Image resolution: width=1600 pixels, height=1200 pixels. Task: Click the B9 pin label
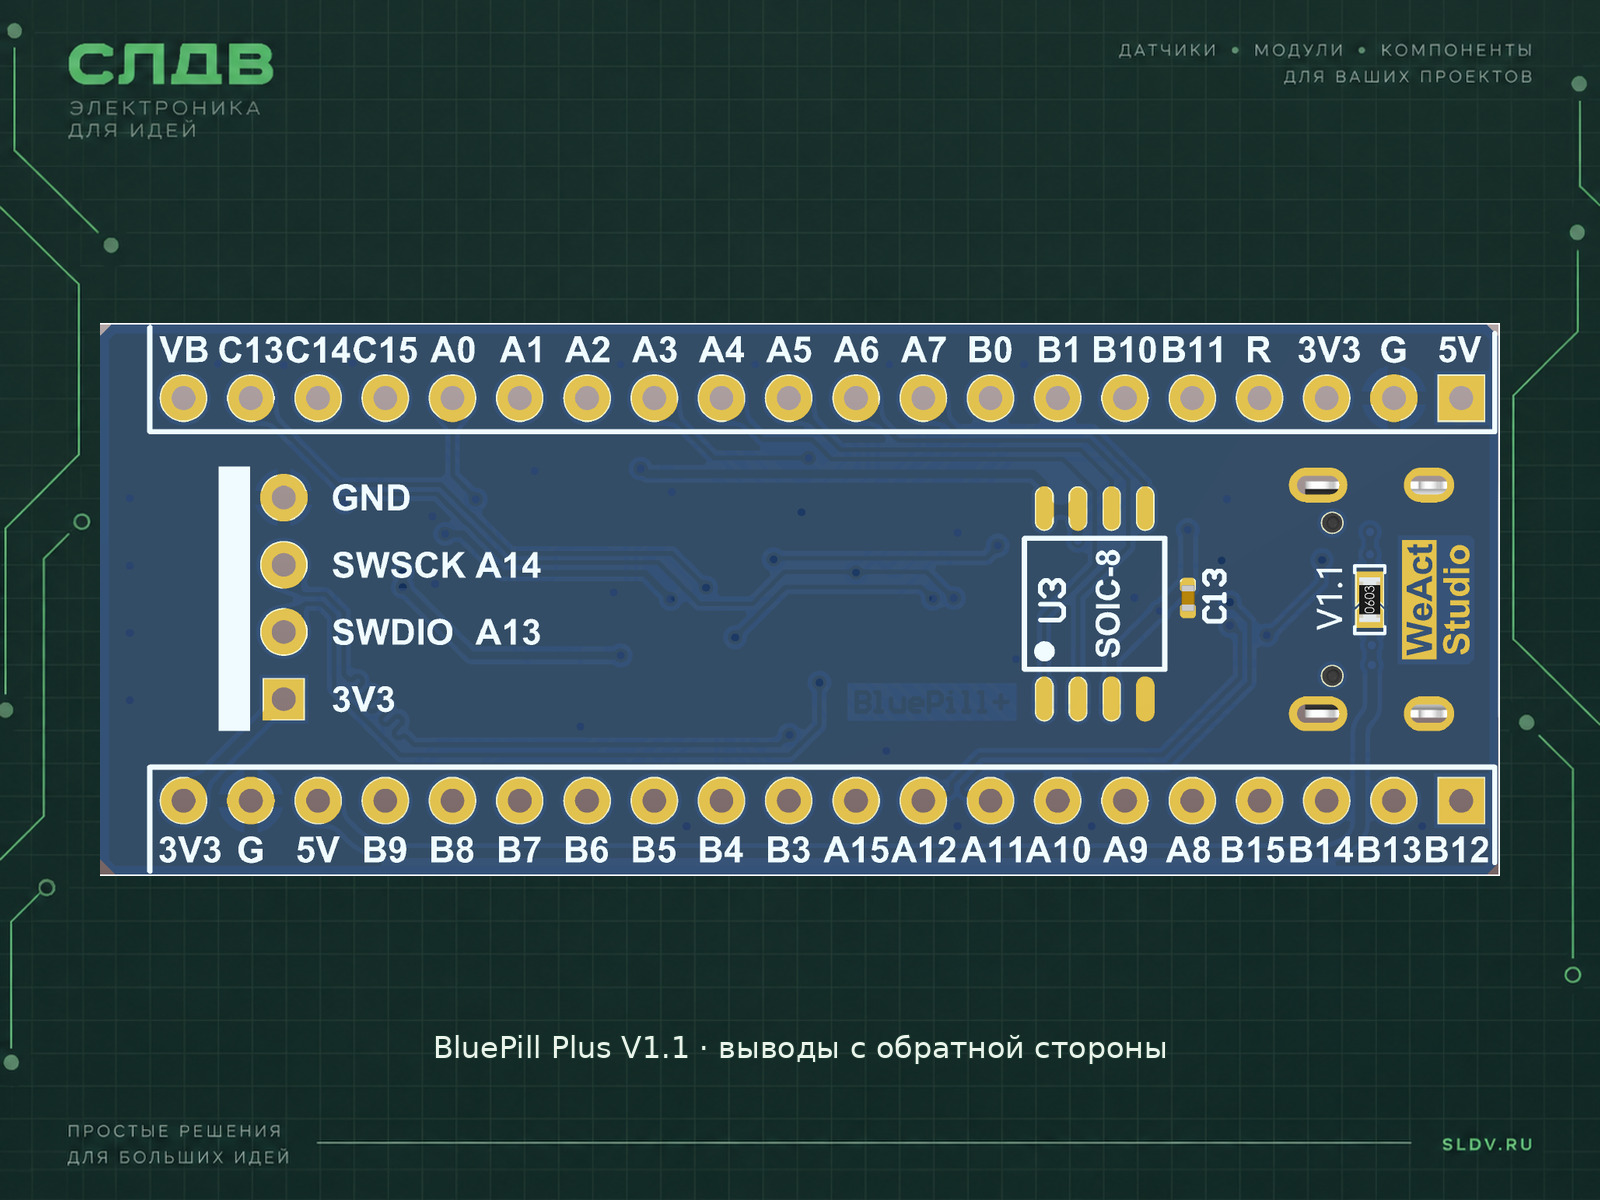point(385,850)
